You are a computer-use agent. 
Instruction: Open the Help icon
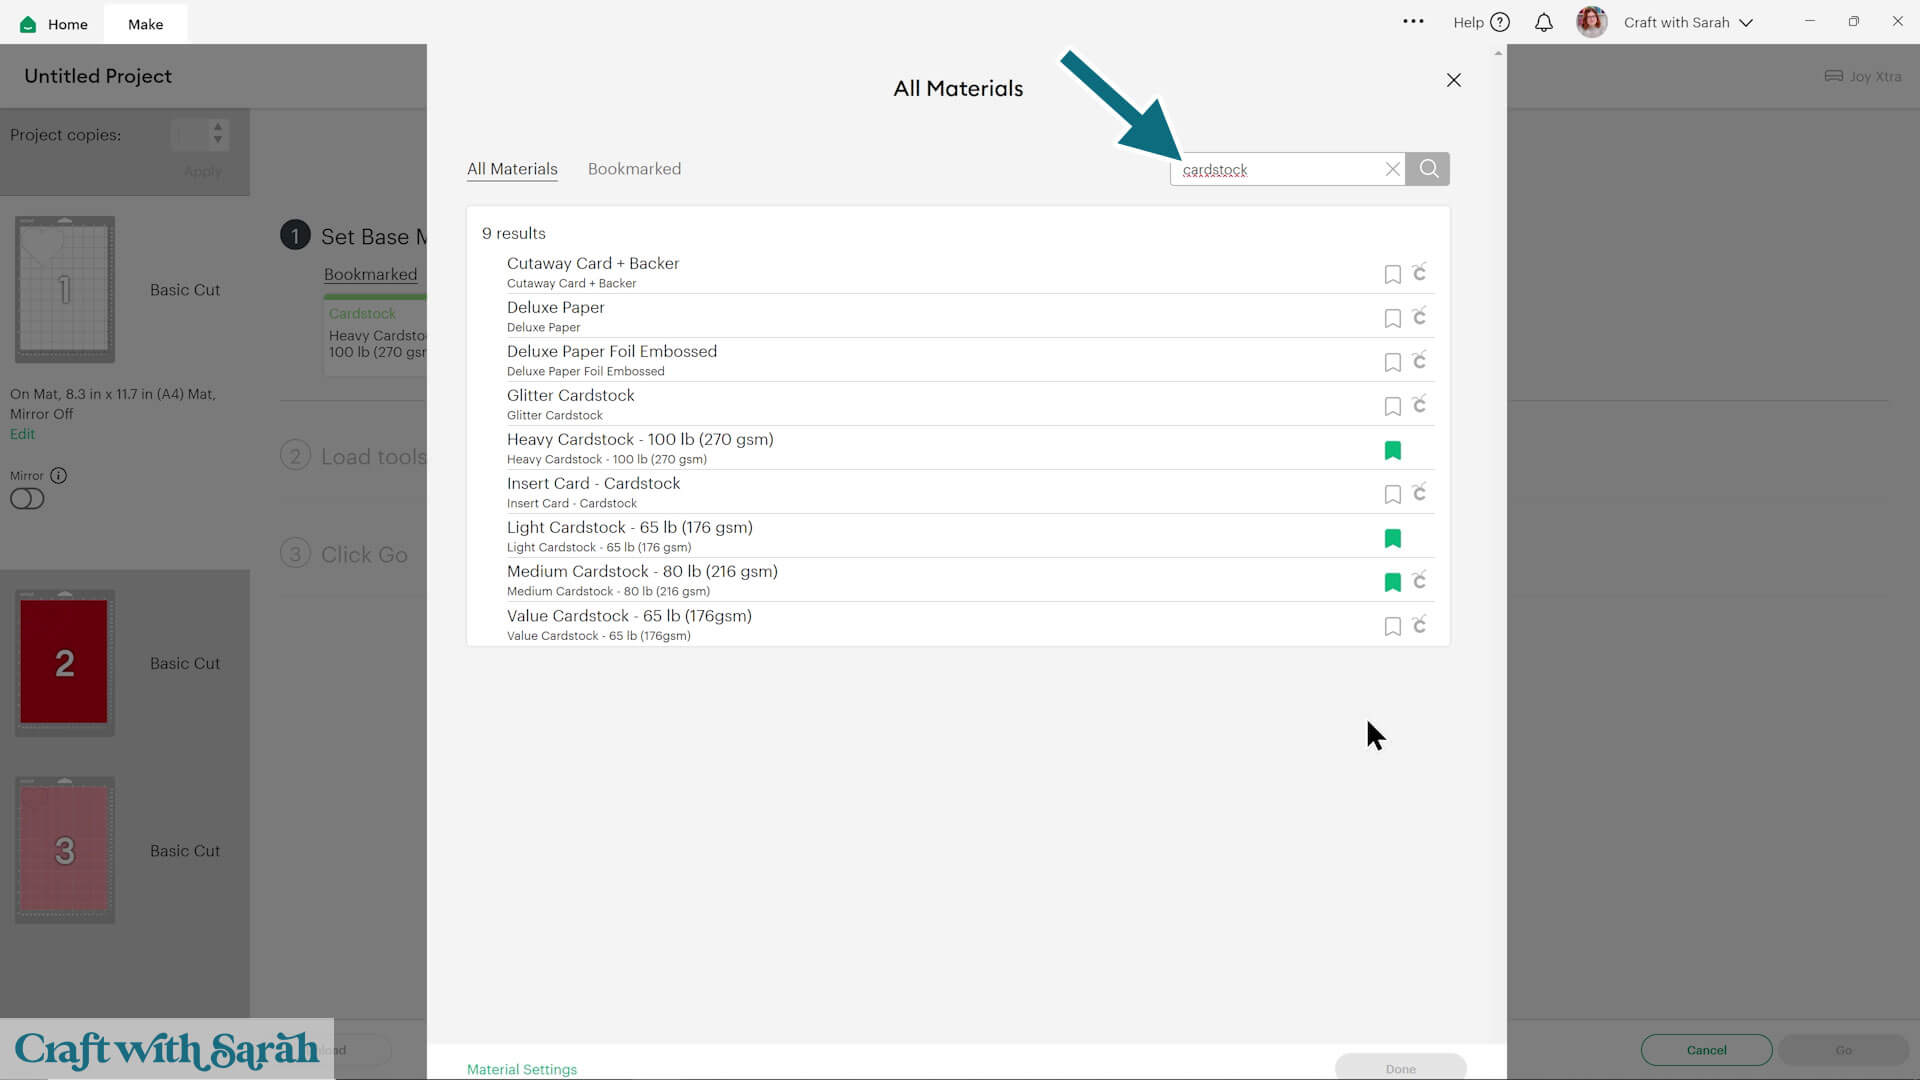(x=1499, y=22)
